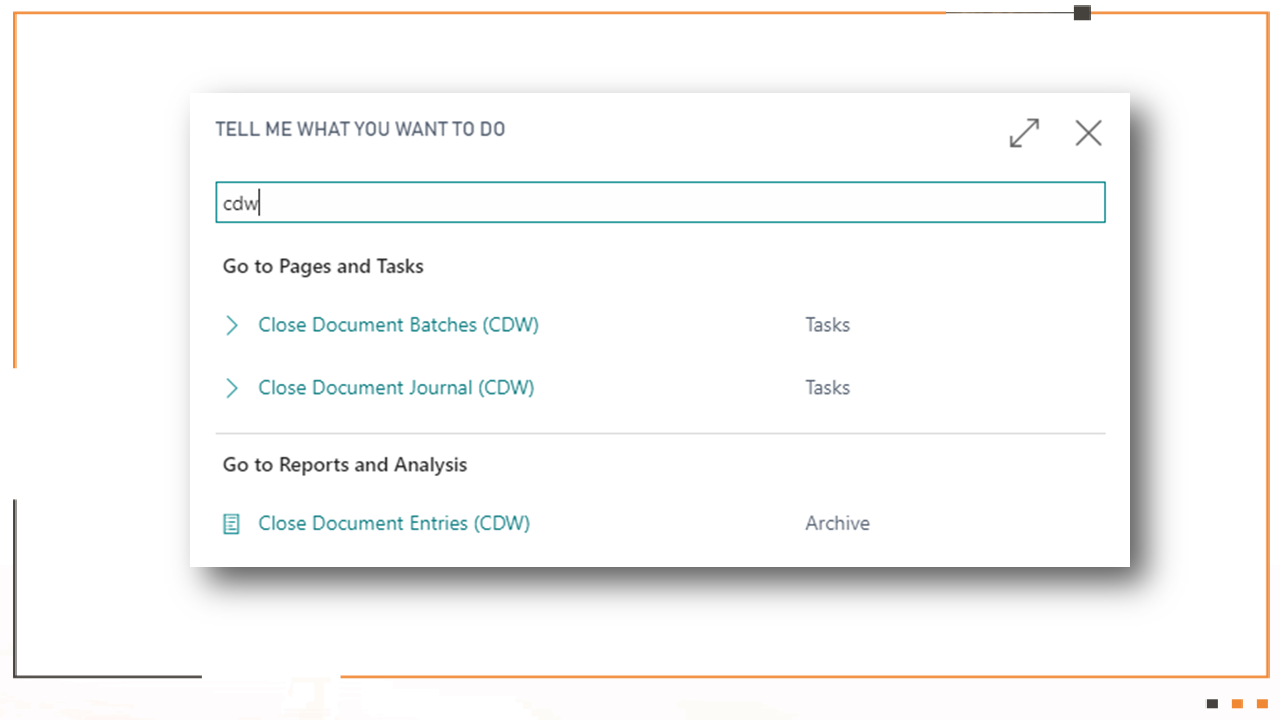Click the dark square on the top border
The height and width of the screenshot is (720, 1280).
point(1082,13)
